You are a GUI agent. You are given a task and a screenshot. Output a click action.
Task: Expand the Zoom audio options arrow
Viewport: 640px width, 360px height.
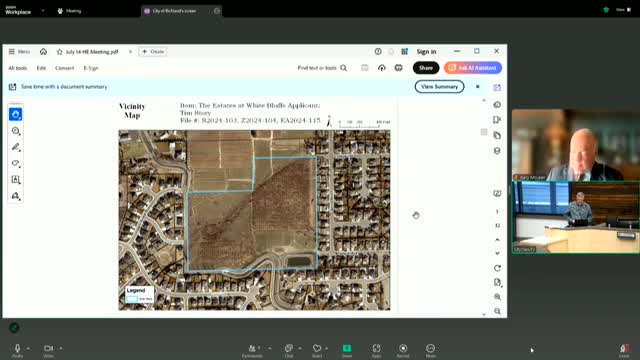pyautogui.click(x=28, y=348)
